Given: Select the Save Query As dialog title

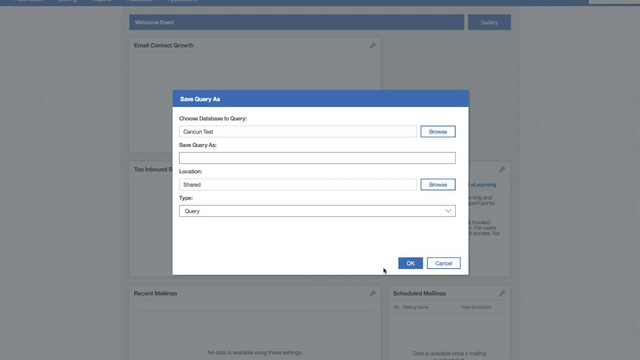Looking at the screenshot, I should click(200, 99).
